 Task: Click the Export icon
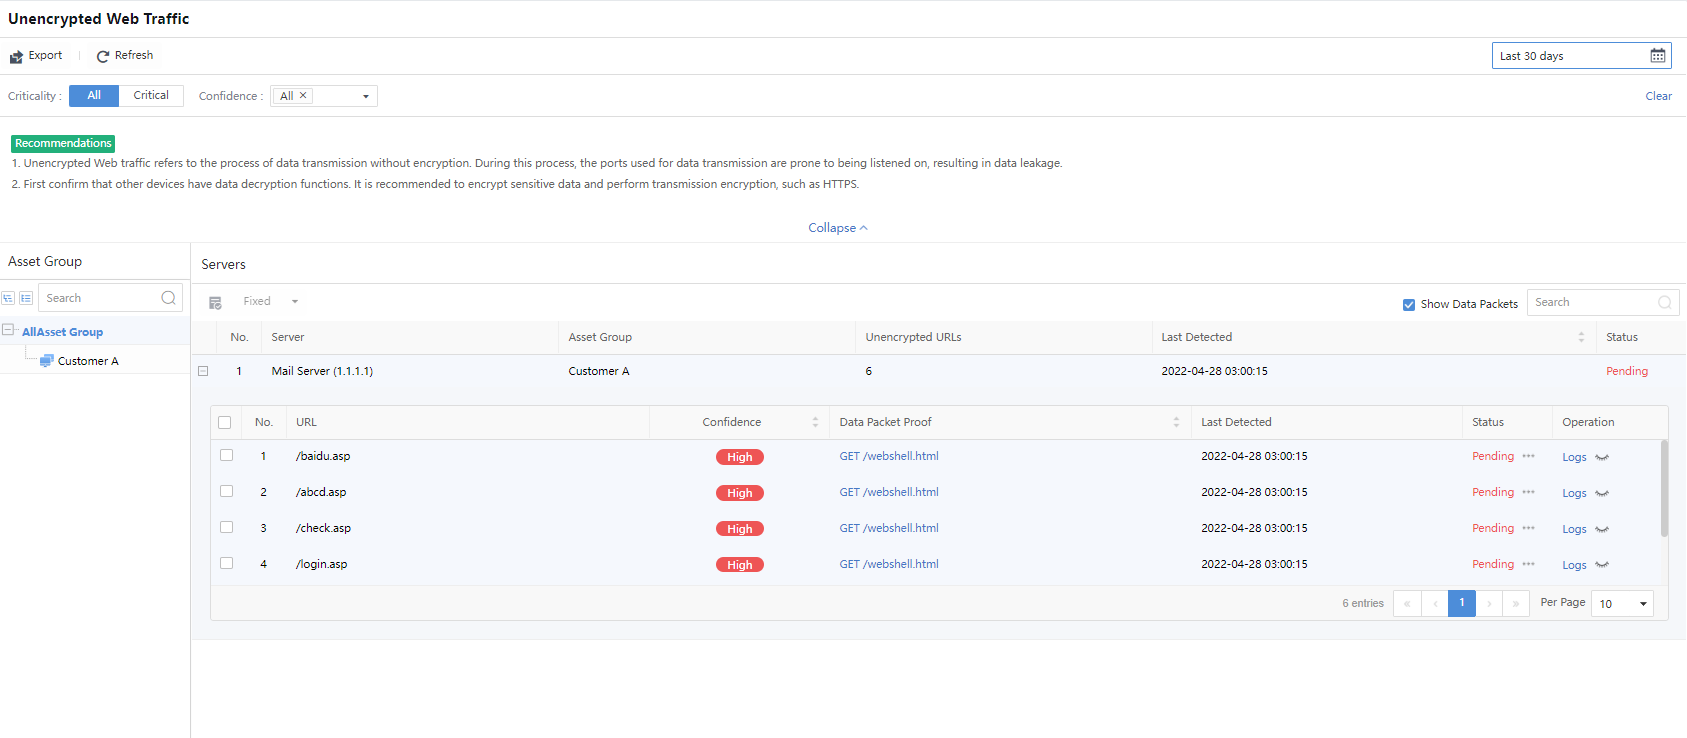pyautogui.click(x=16, y=57)
